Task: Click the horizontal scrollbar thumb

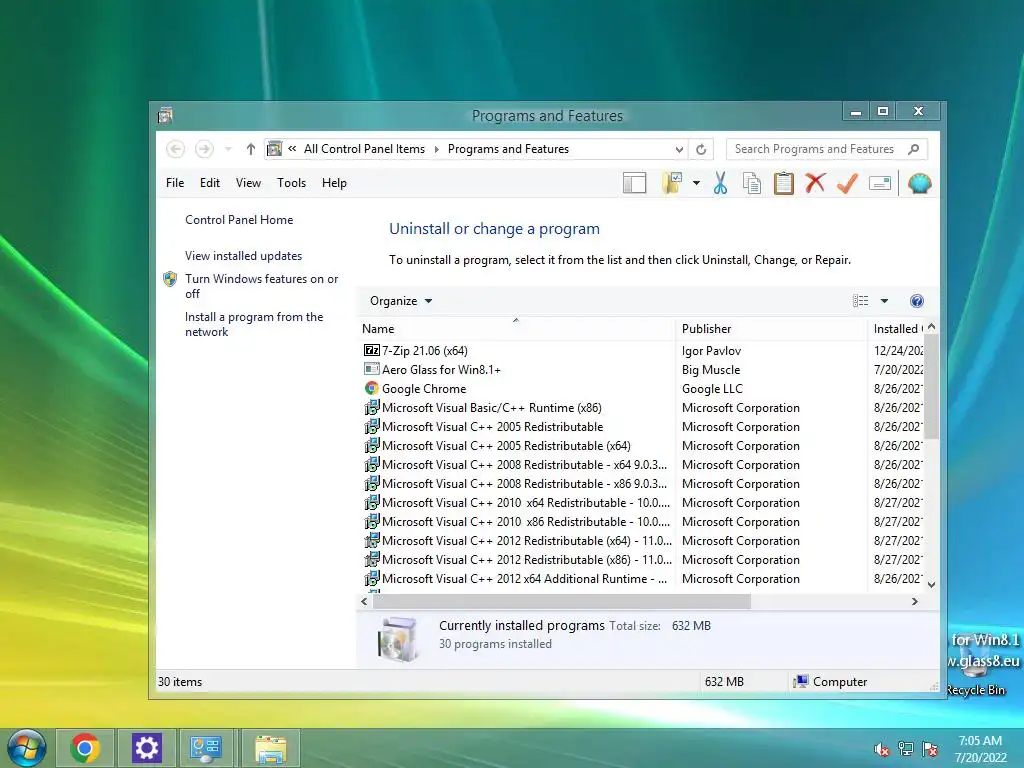Action: [x=562, y=601]
